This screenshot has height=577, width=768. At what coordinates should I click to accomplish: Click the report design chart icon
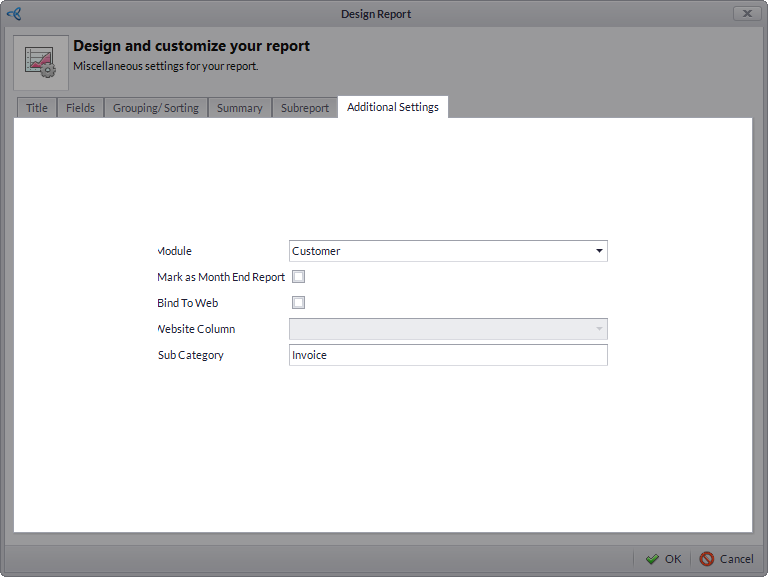[41, 62]
